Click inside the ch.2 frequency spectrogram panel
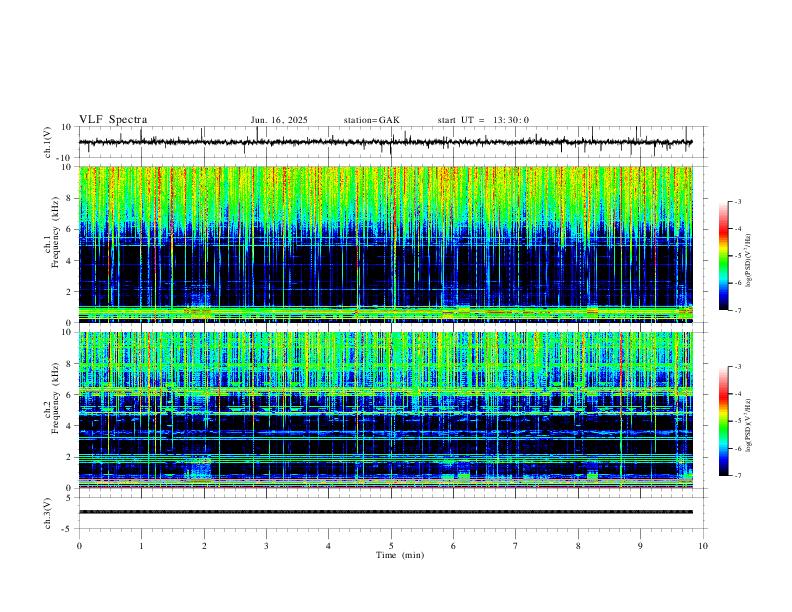792x612 pixels. 386,410
